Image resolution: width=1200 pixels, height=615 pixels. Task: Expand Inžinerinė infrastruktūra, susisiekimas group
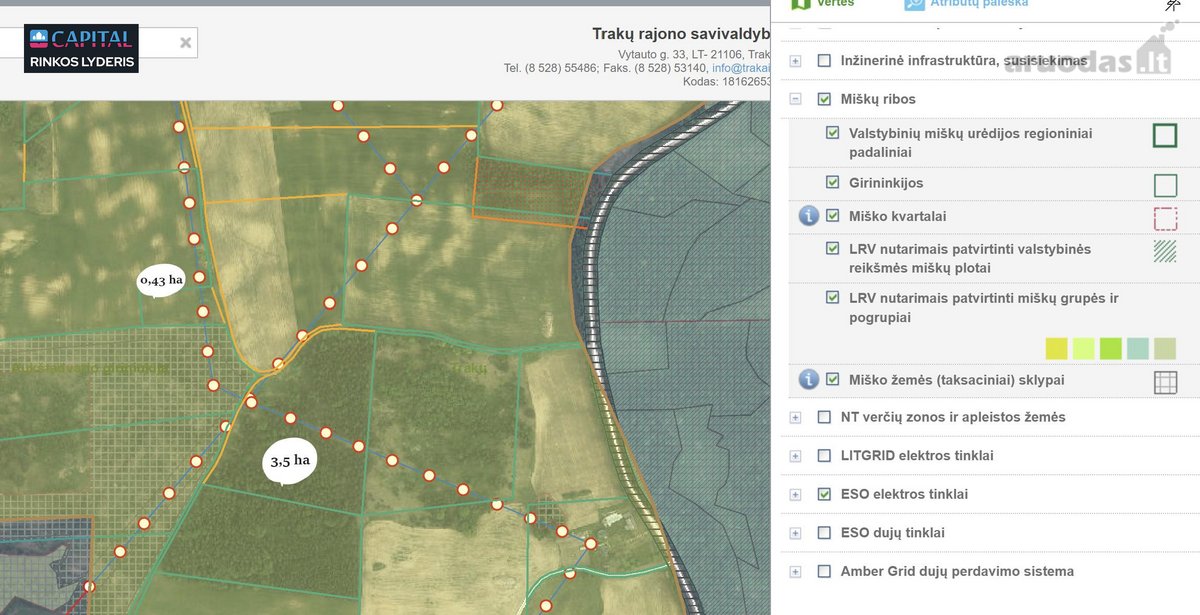point(796,61)
